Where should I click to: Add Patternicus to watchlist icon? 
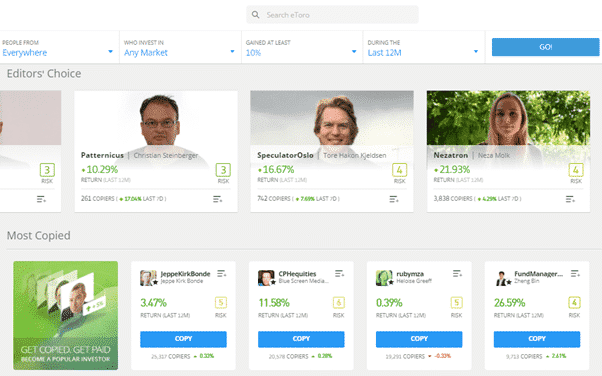coord(218,199)
